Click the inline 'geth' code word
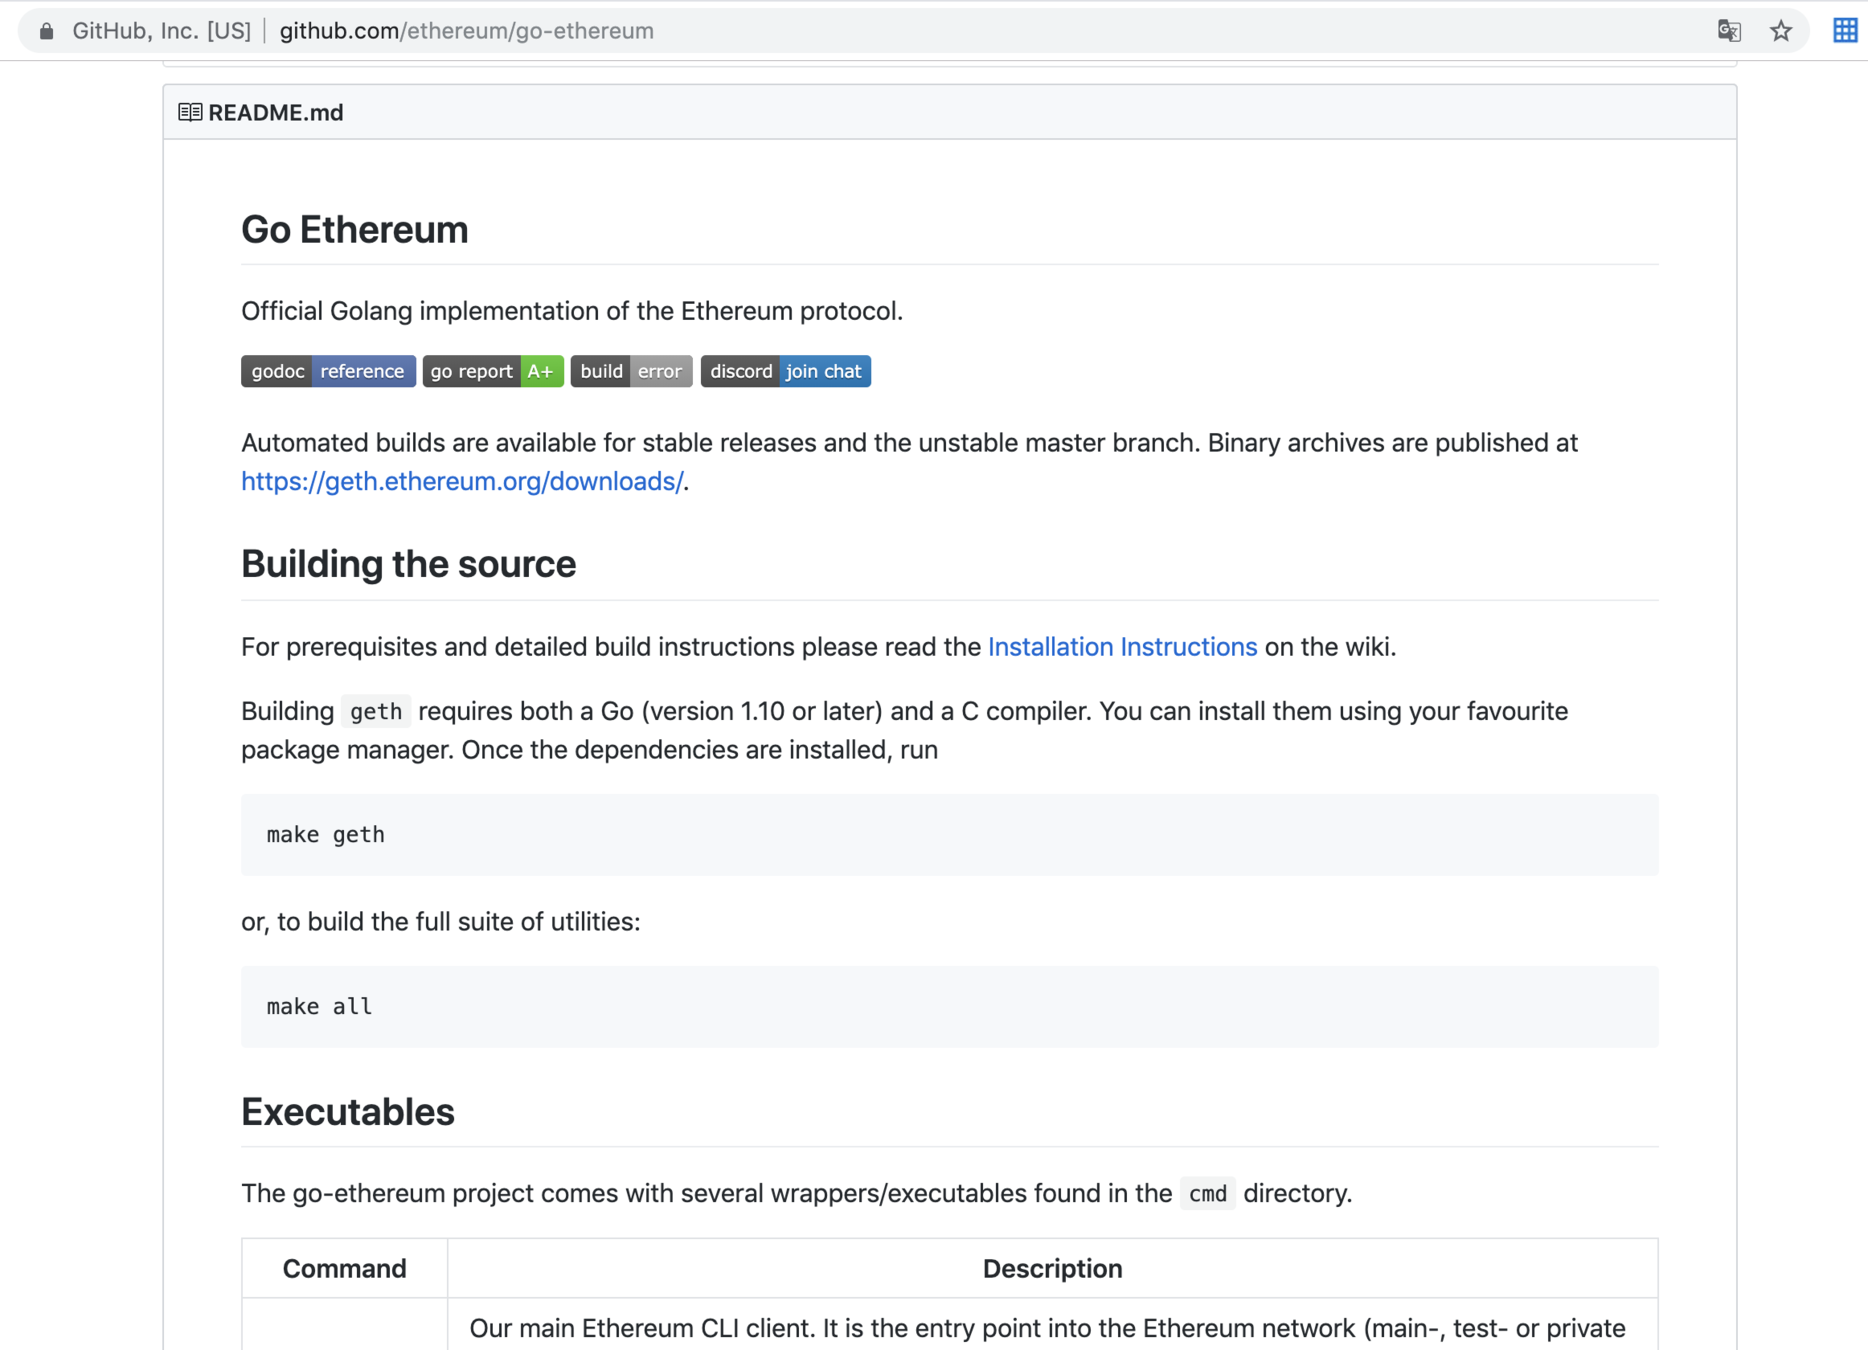This screenshot has height=1350, width=1868. click(x=376, y=711)
